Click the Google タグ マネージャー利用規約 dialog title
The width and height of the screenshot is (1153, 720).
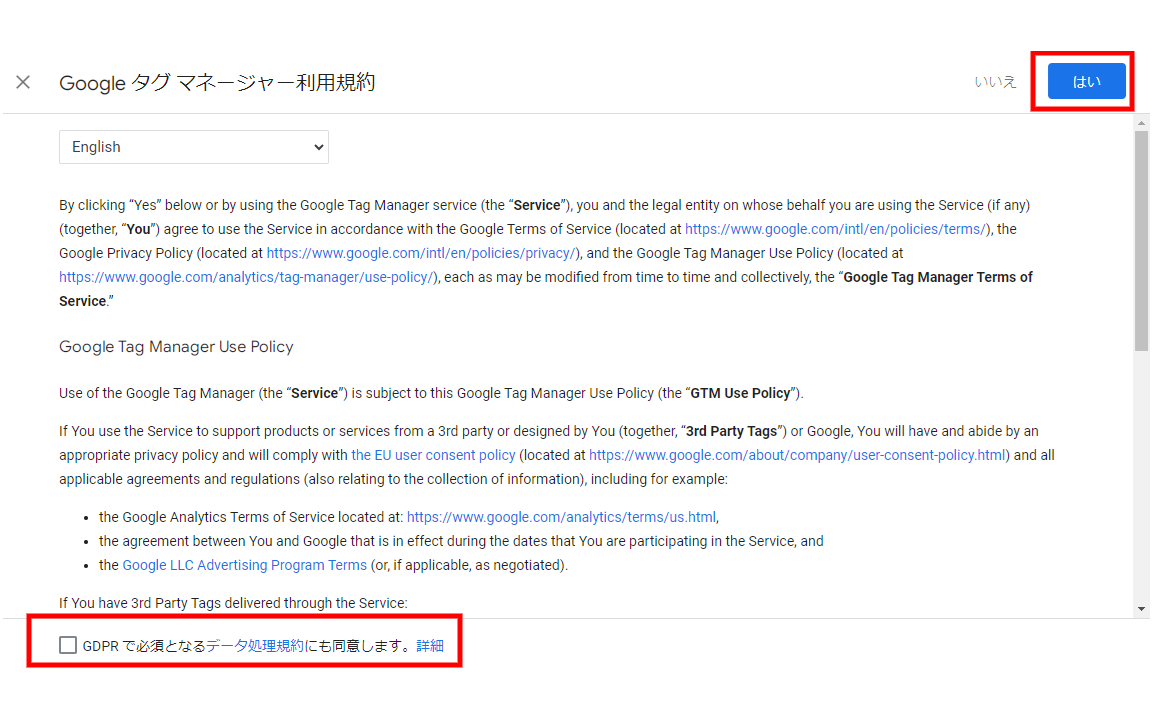[217, 83]
